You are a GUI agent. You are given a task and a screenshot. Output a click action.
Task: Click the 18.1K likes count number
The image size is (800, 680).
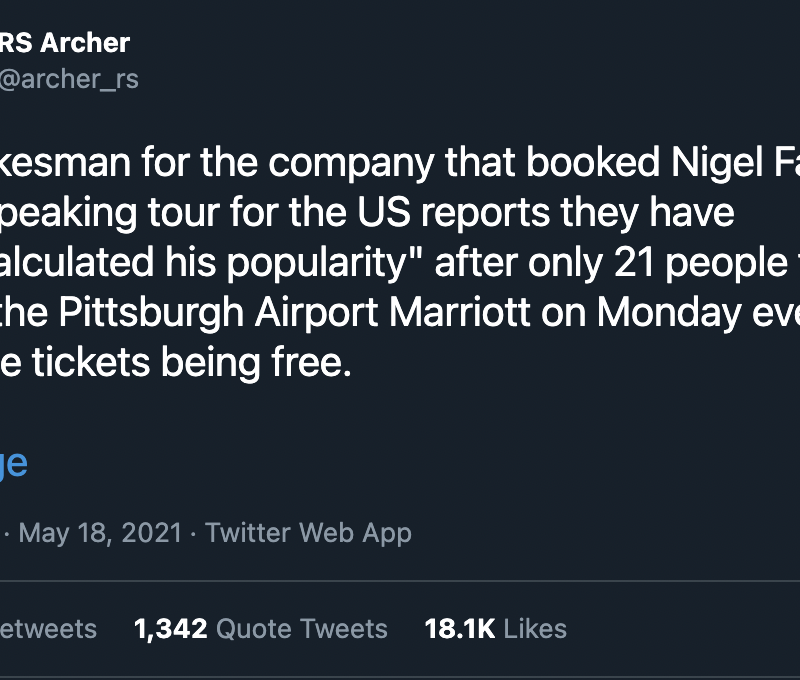[460, 628]
